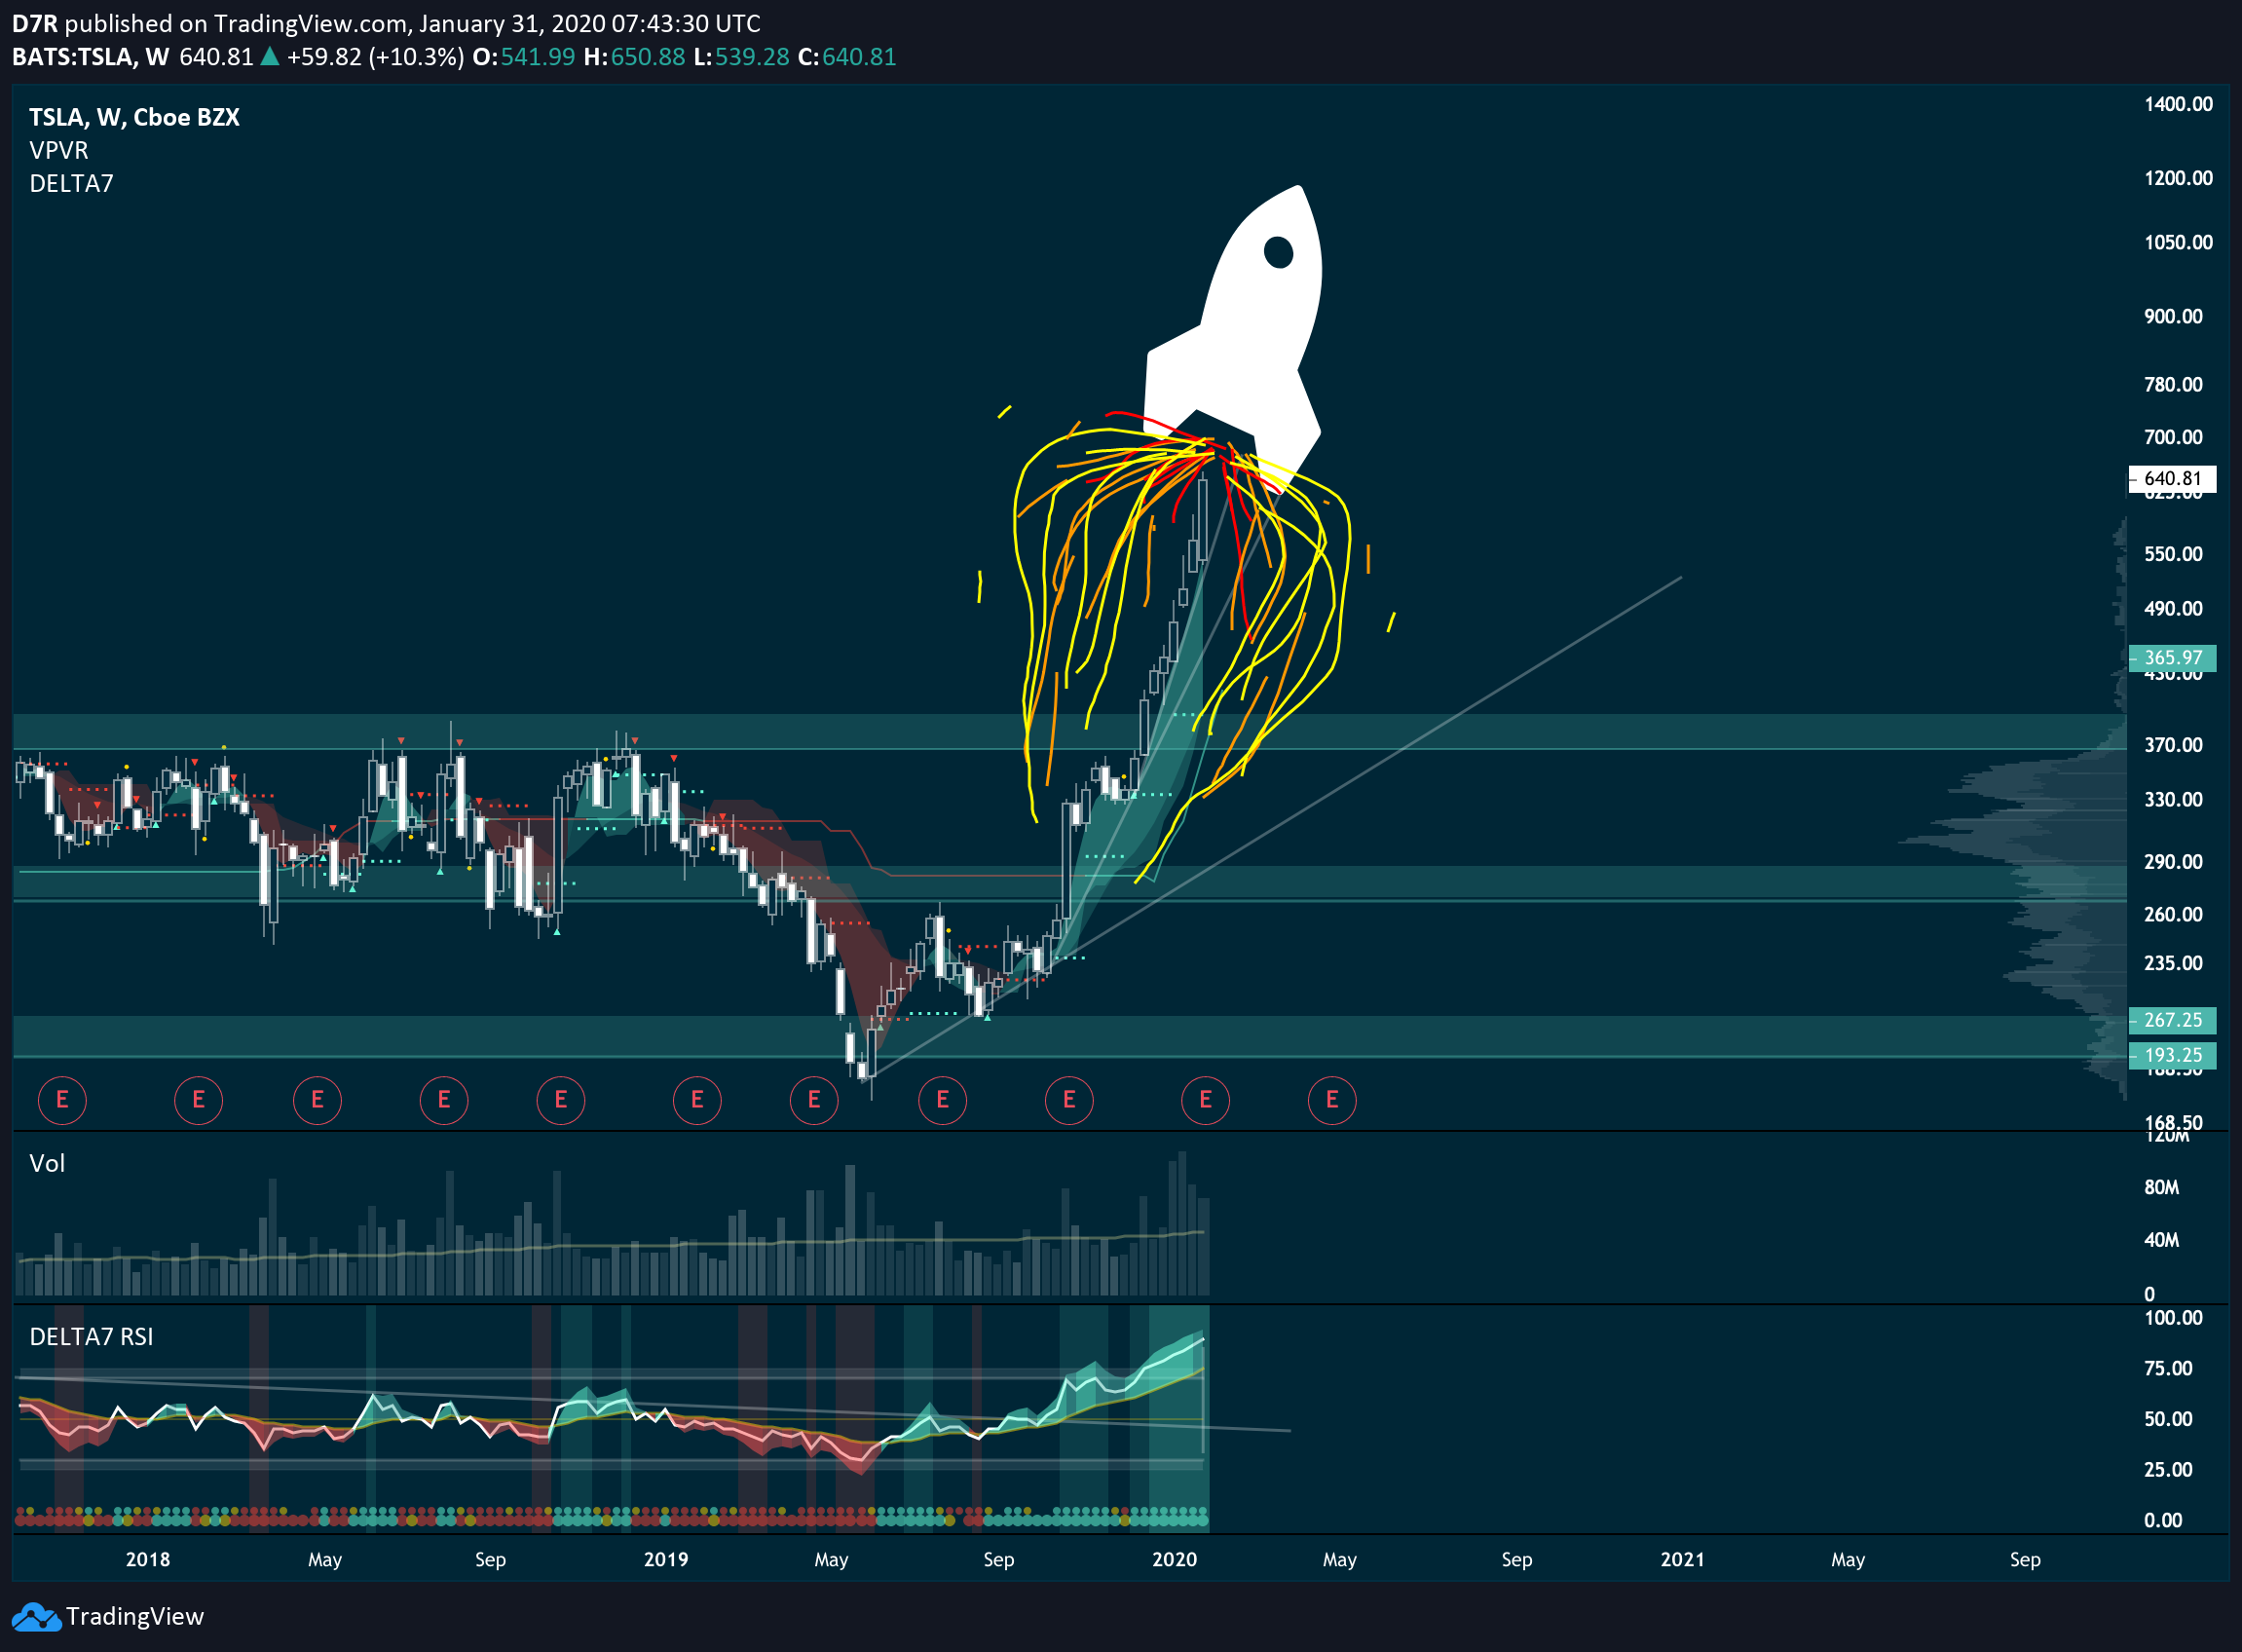This screenshot has height=1652, width=2242.
Task: Click the 1200.00 price axis label
Action: (2178, 178)
